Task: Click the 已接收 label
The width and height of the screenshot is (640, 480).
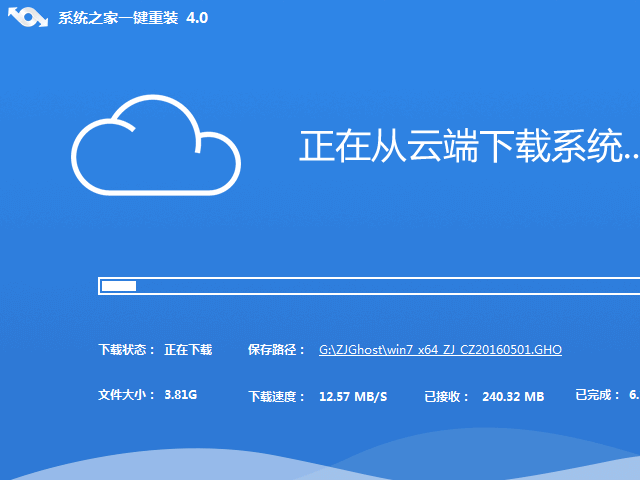Action: click(x=447, y=397)
